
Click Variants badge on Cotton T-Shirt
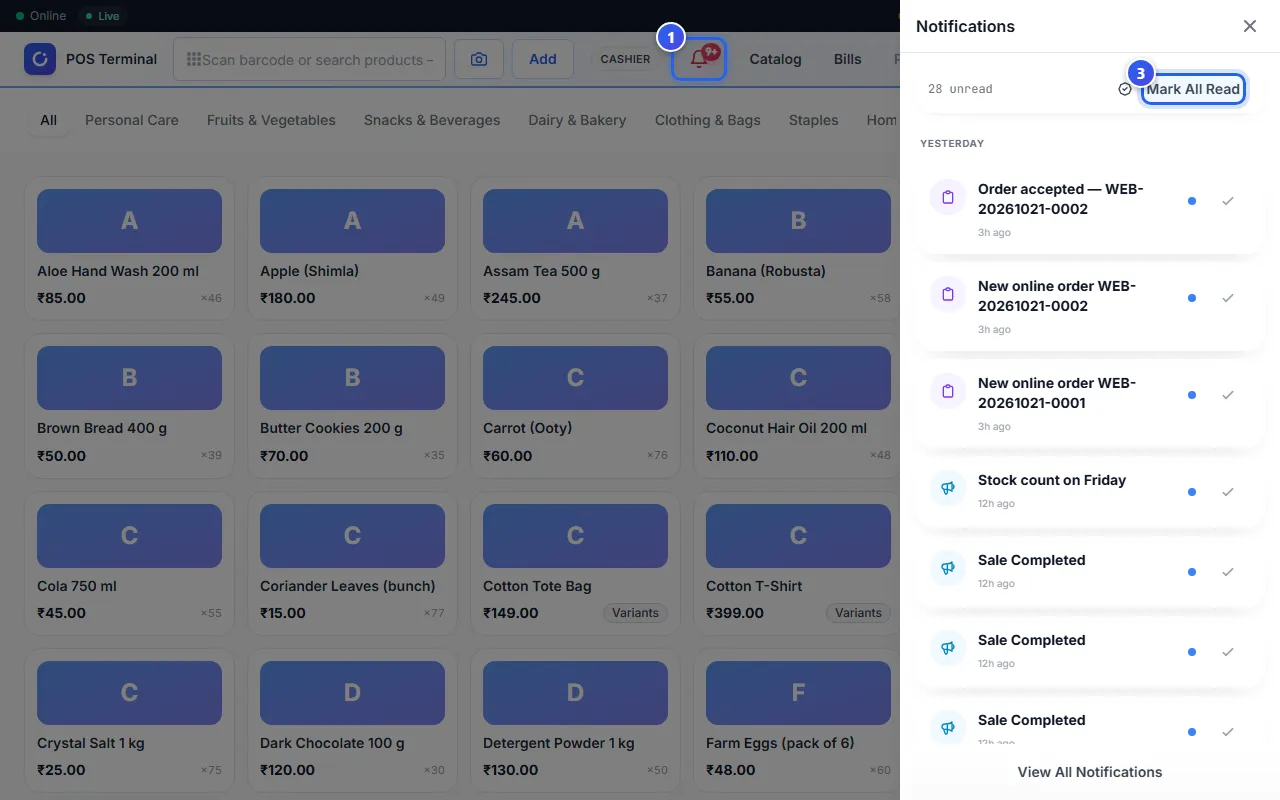click(x=859, y=613)
